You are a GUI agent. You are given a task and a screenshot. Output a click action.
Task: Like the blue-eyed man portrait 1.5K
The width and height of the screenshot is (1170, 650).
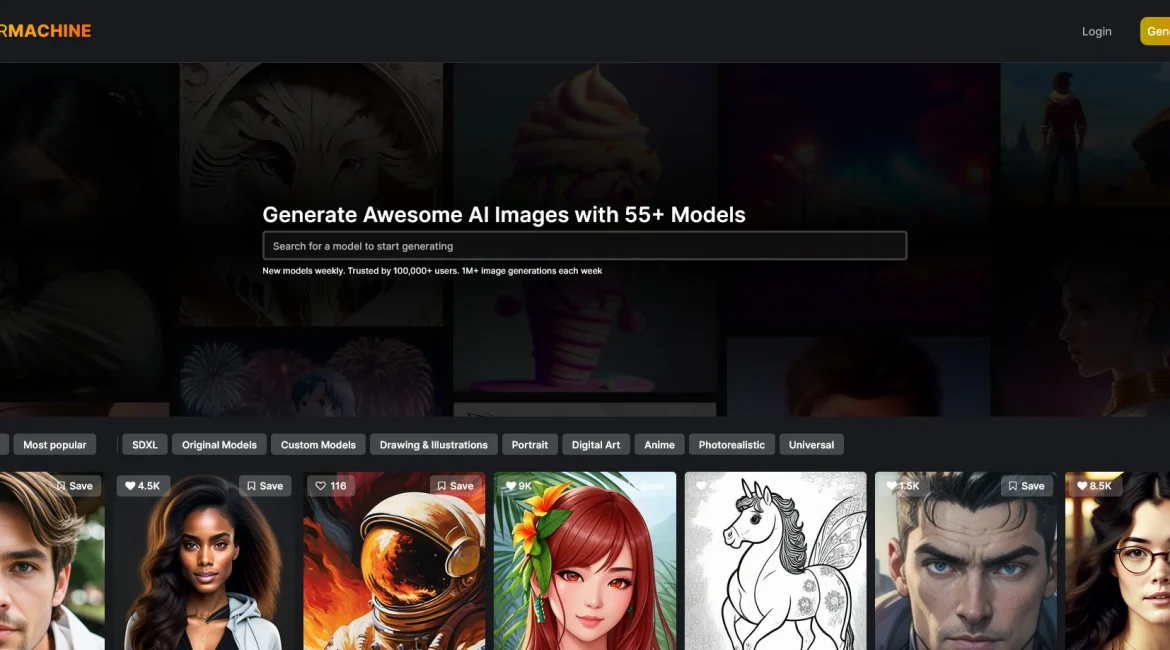click(x=903, y=486)
